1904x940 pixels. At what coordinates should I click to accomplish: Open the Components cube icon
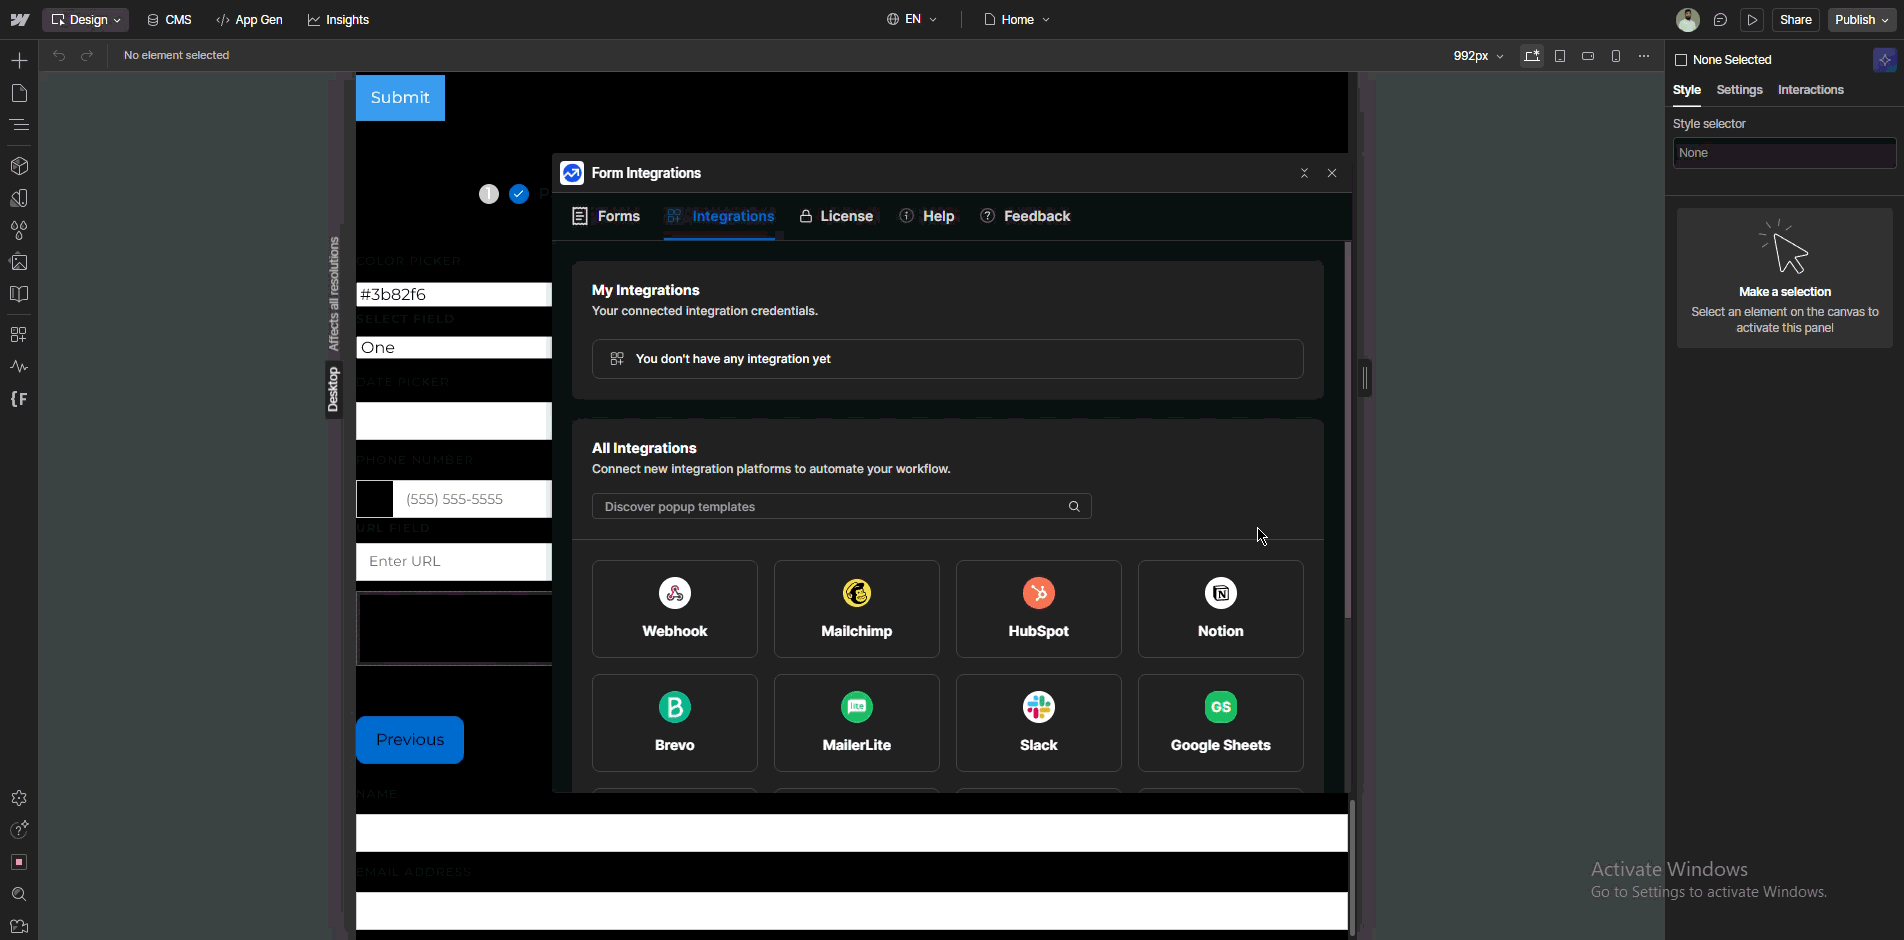[19, 166]
